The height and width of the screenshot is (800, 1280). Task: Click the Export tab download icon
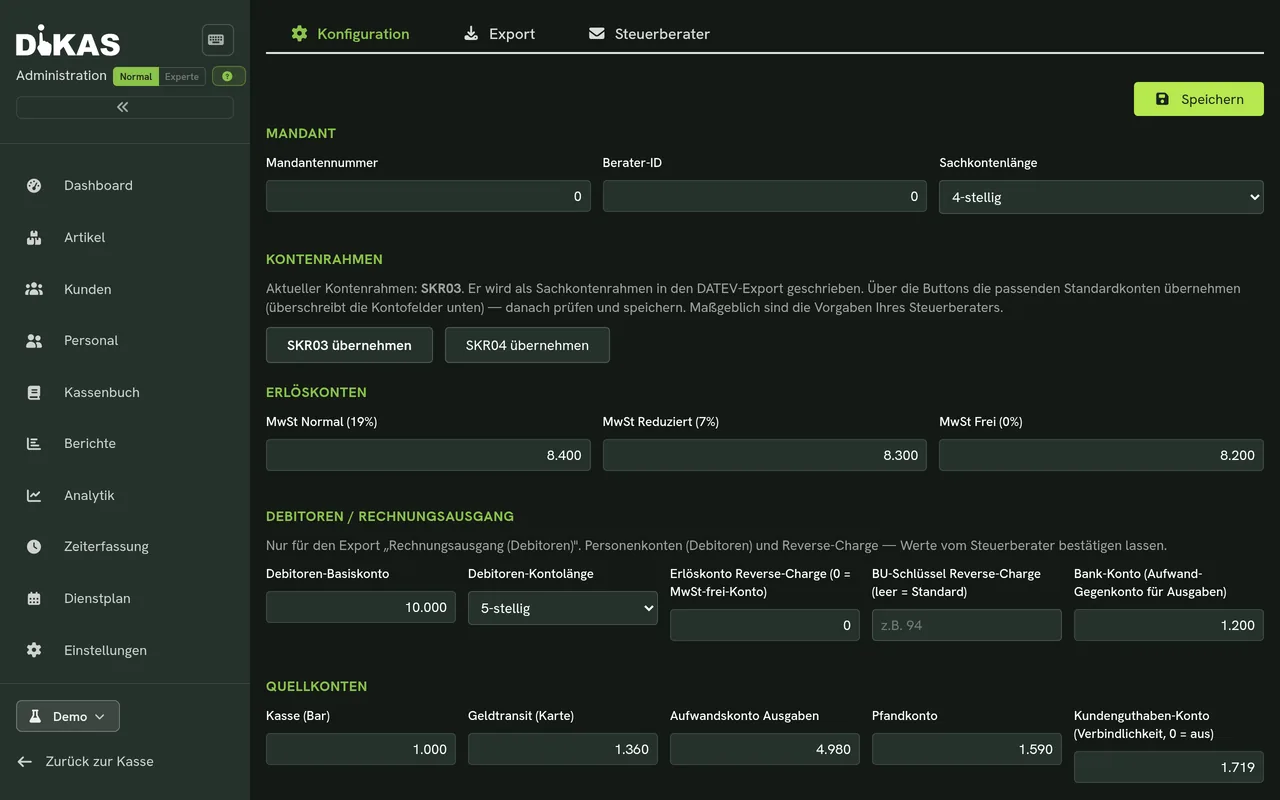[x=471, y=33]
